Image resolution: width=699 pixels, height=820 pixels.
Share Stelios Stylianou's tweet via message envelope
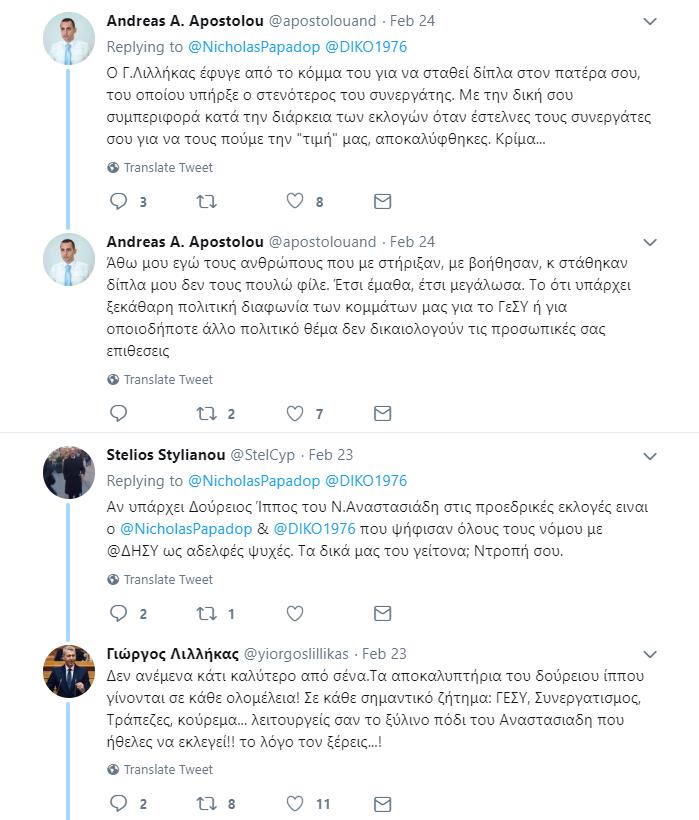[383, 613]
